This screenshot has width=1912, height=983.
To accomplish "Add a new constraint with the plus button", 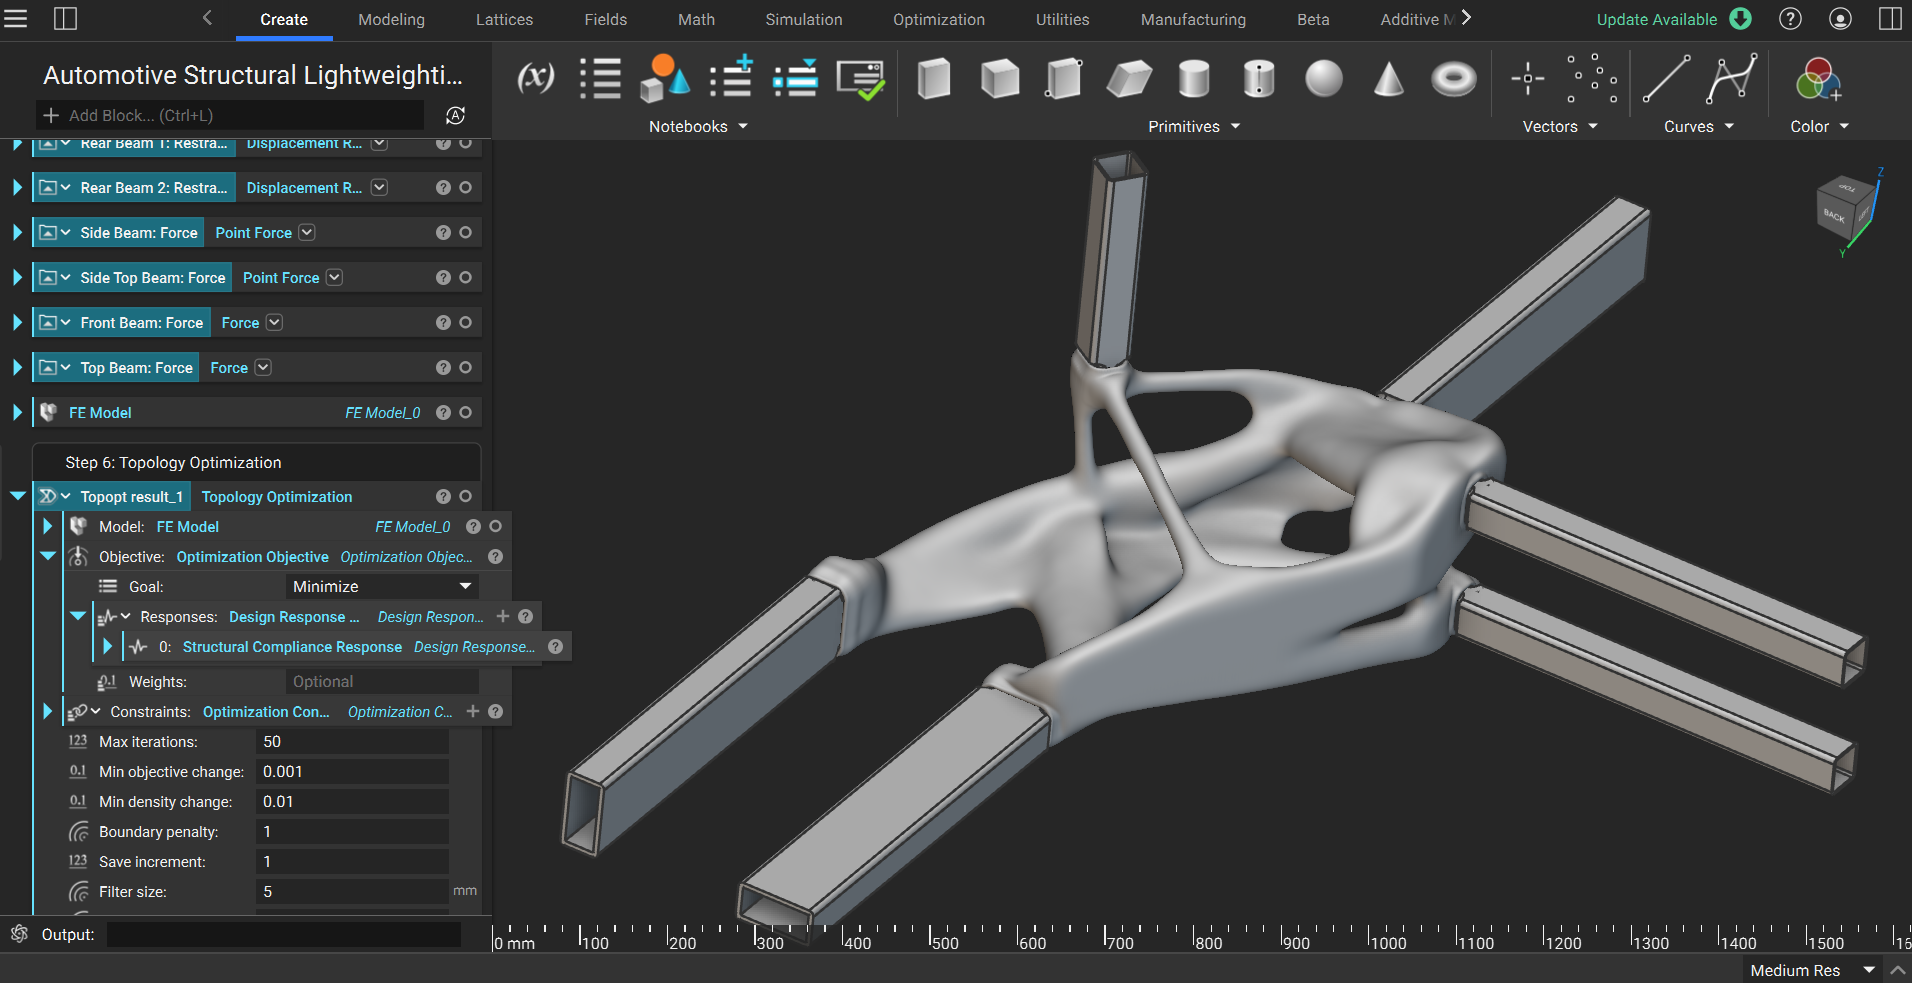I will (473, 711).
